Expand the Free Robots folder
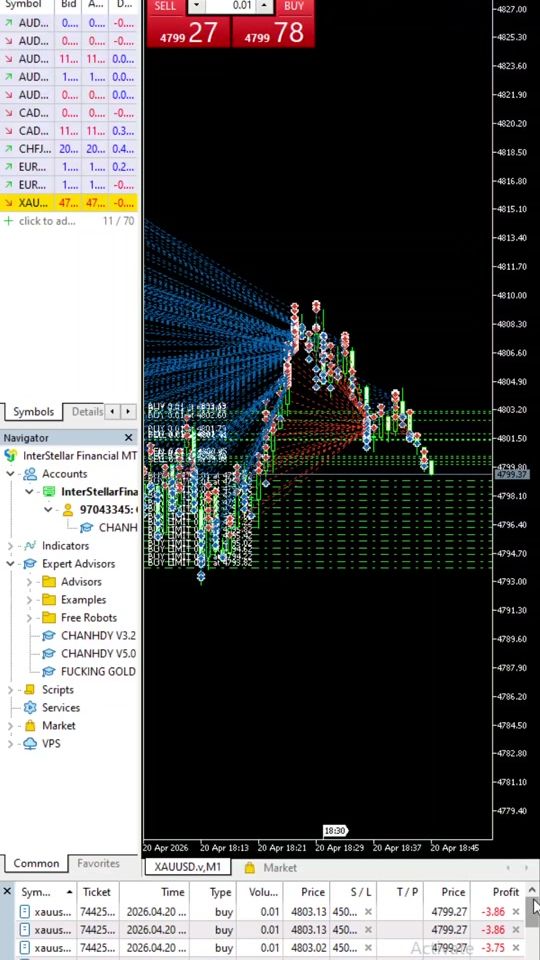 point(29,618)
